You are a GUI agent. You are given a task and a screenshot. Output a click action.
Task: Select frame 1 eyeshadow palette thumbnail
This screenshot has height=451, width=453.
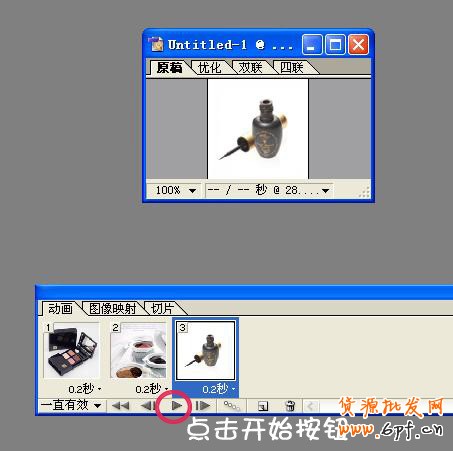point(72,350)
